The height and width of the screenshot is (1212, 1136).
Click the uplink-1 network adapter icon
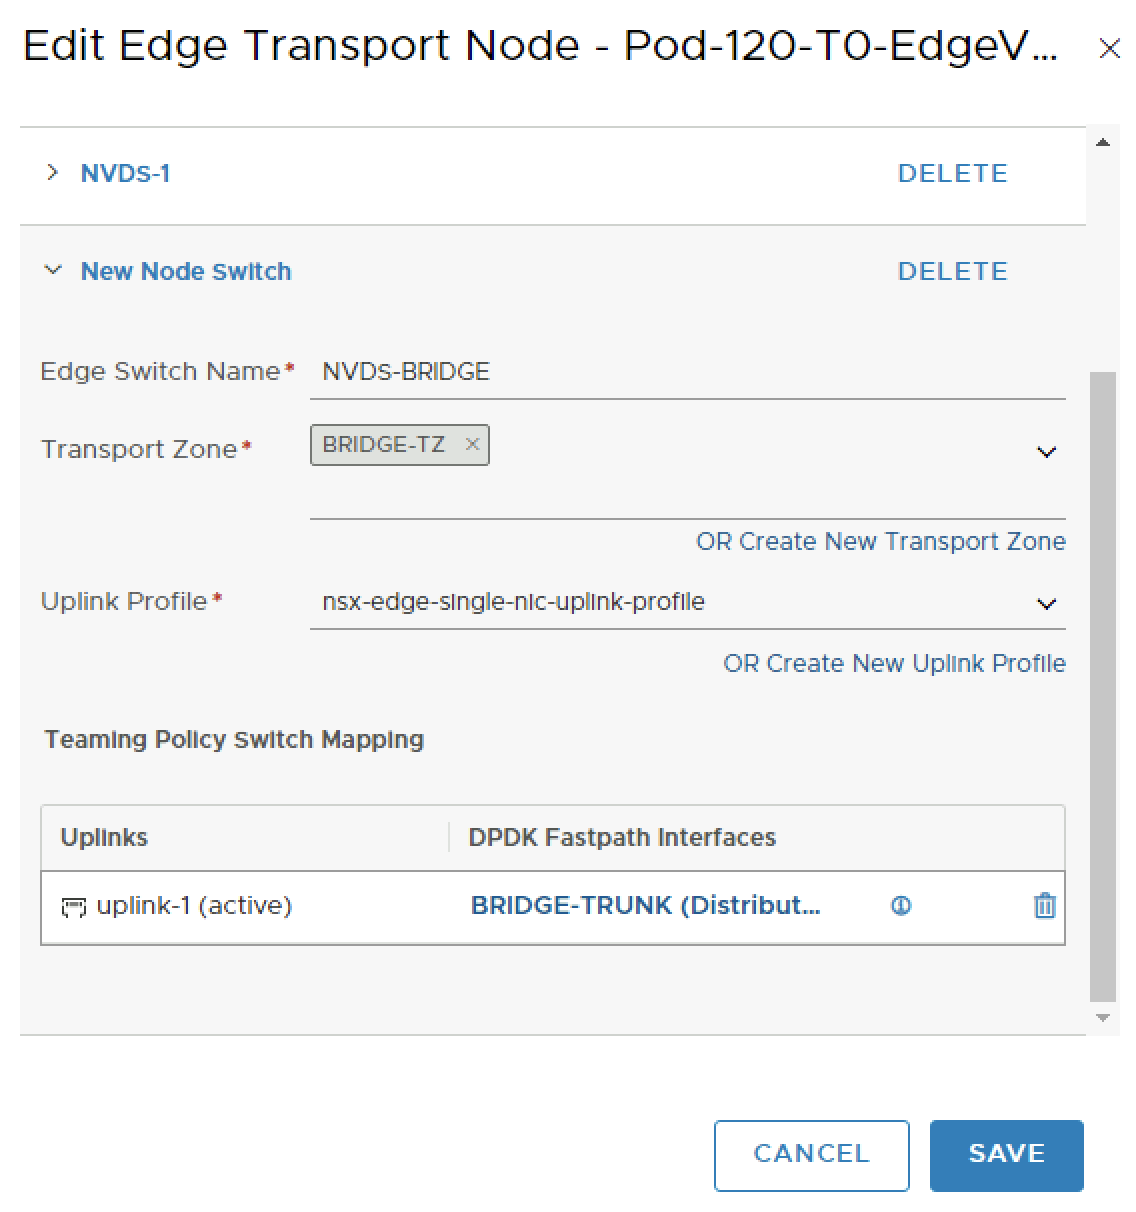point(73,907)
